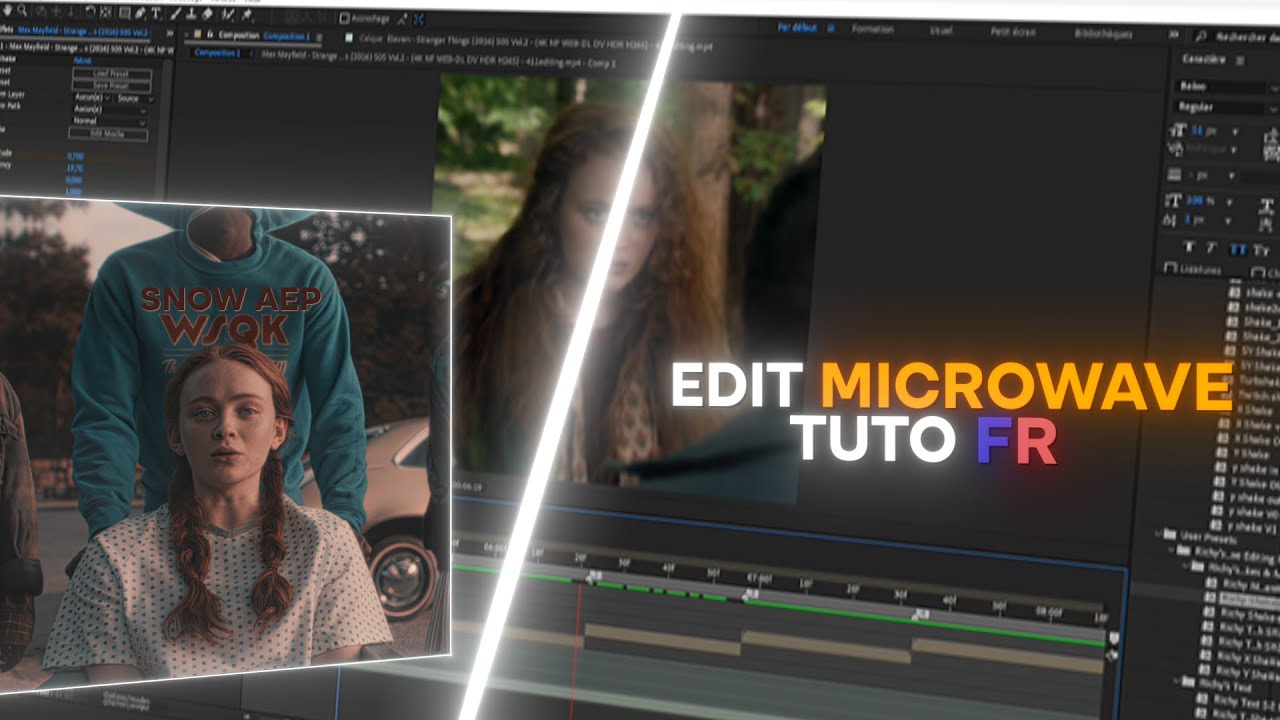
Task: Open the first Aucun(e) layer dropdown
Action: (x=92, y=98)
